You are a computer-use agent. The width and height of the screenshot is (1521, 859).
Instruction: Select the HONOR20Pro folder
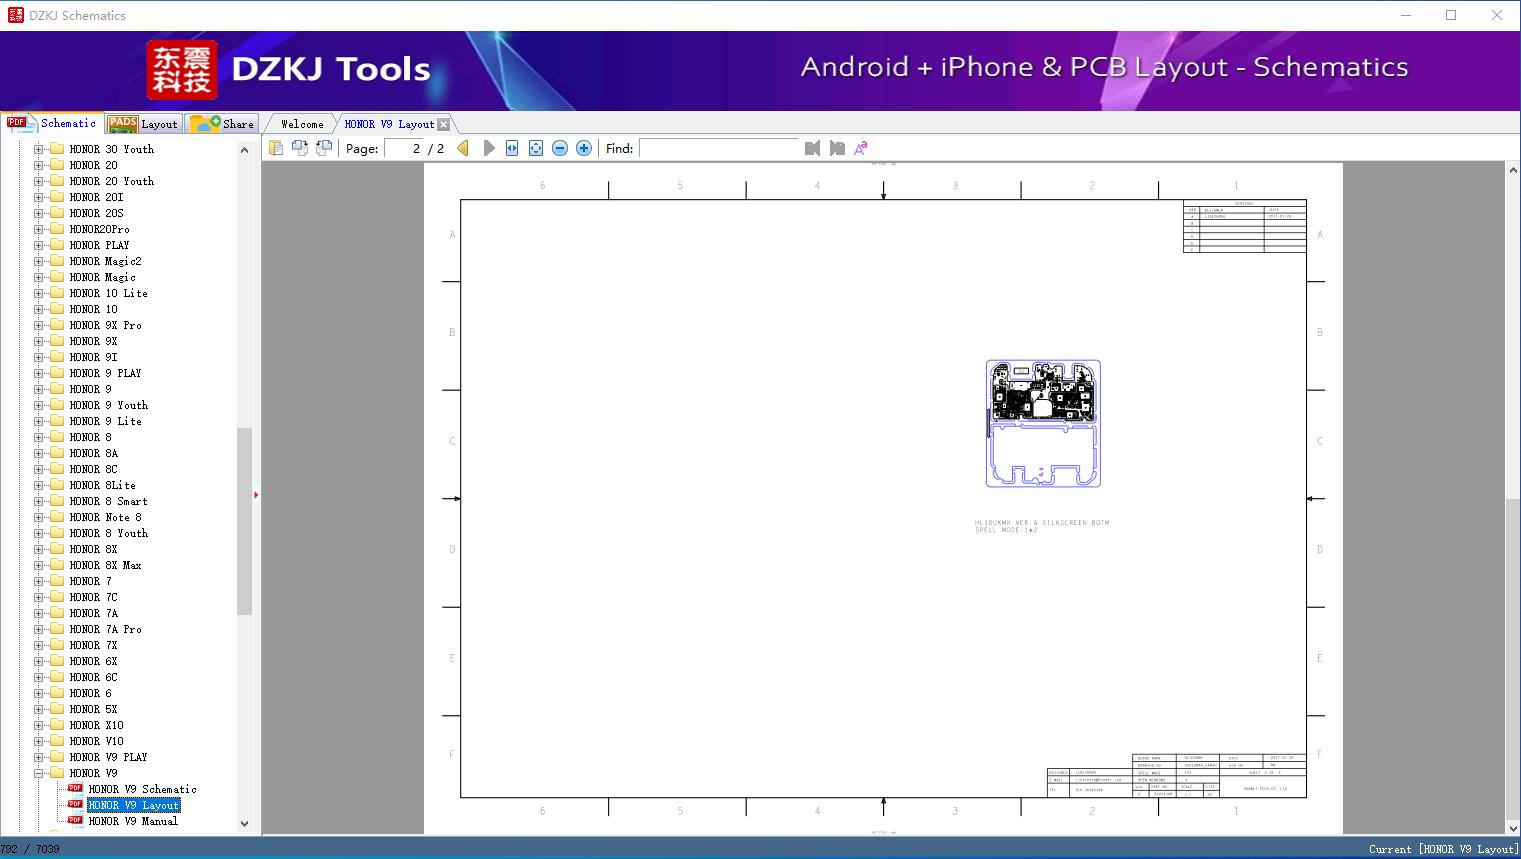click(x=99, y=229)
